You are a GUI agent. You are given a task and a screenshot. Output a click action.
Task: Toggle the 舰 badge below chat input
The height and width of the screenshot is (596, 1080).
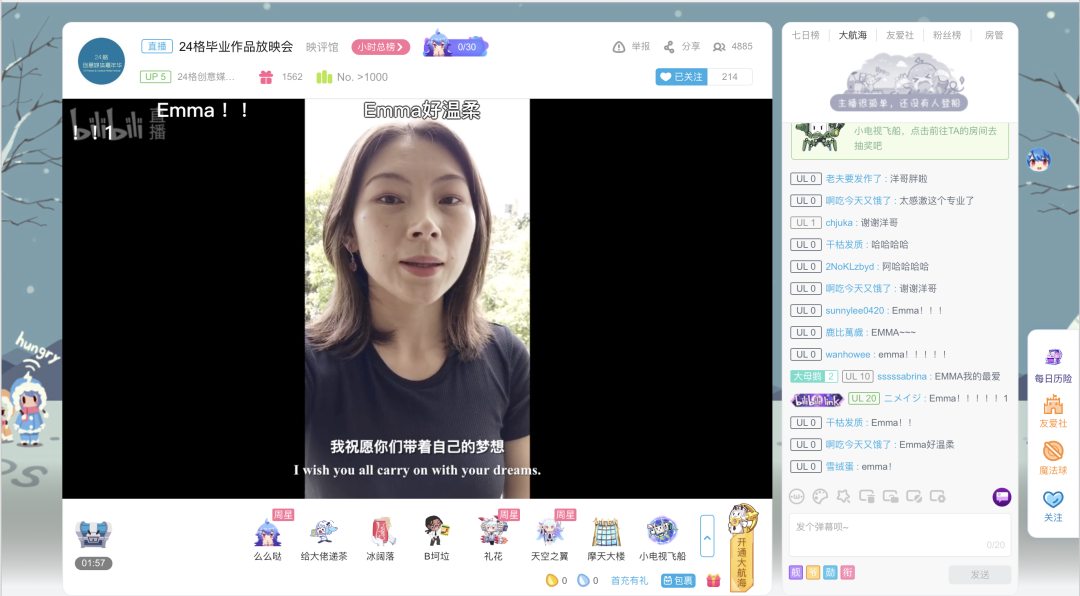[796, 573]
